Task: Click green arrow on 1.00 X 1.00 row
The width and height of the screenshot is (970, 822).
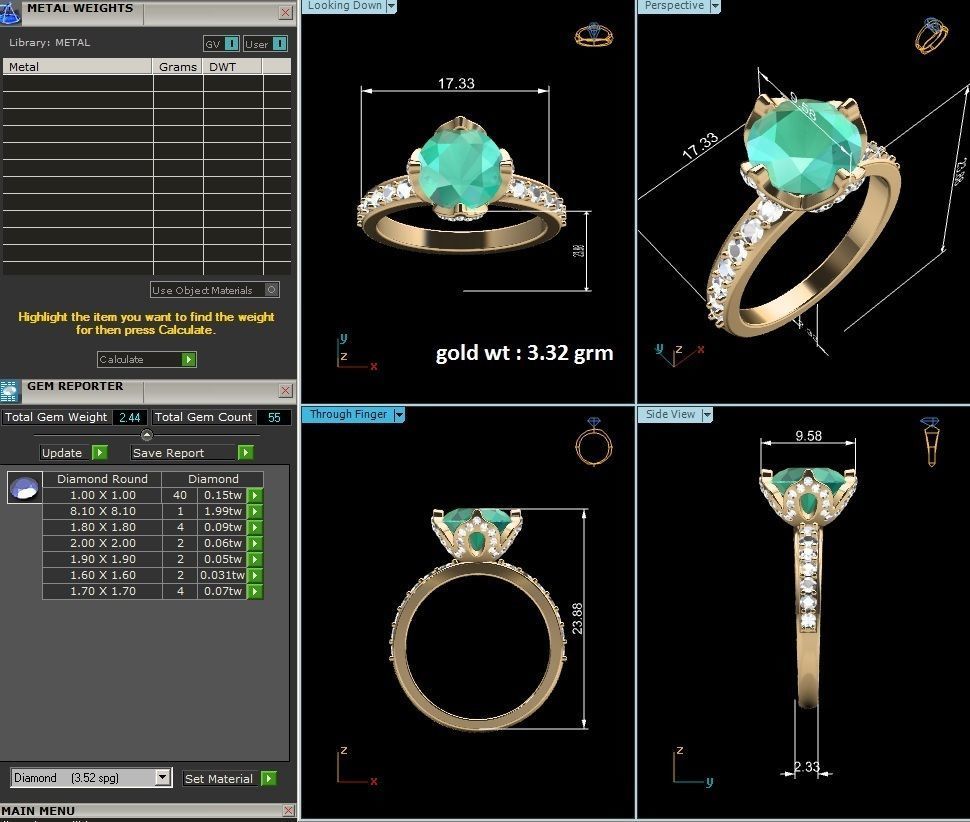Action: pyautogui.click(x=254, y=495)
